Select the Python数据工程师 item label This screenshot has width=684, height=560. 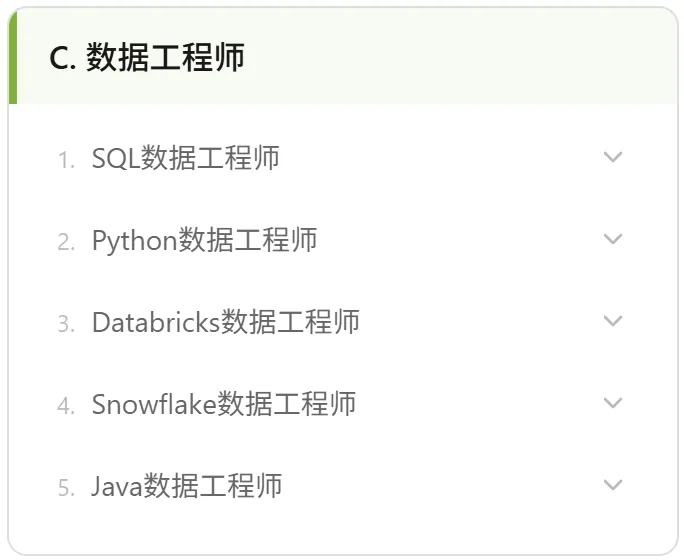204,240
